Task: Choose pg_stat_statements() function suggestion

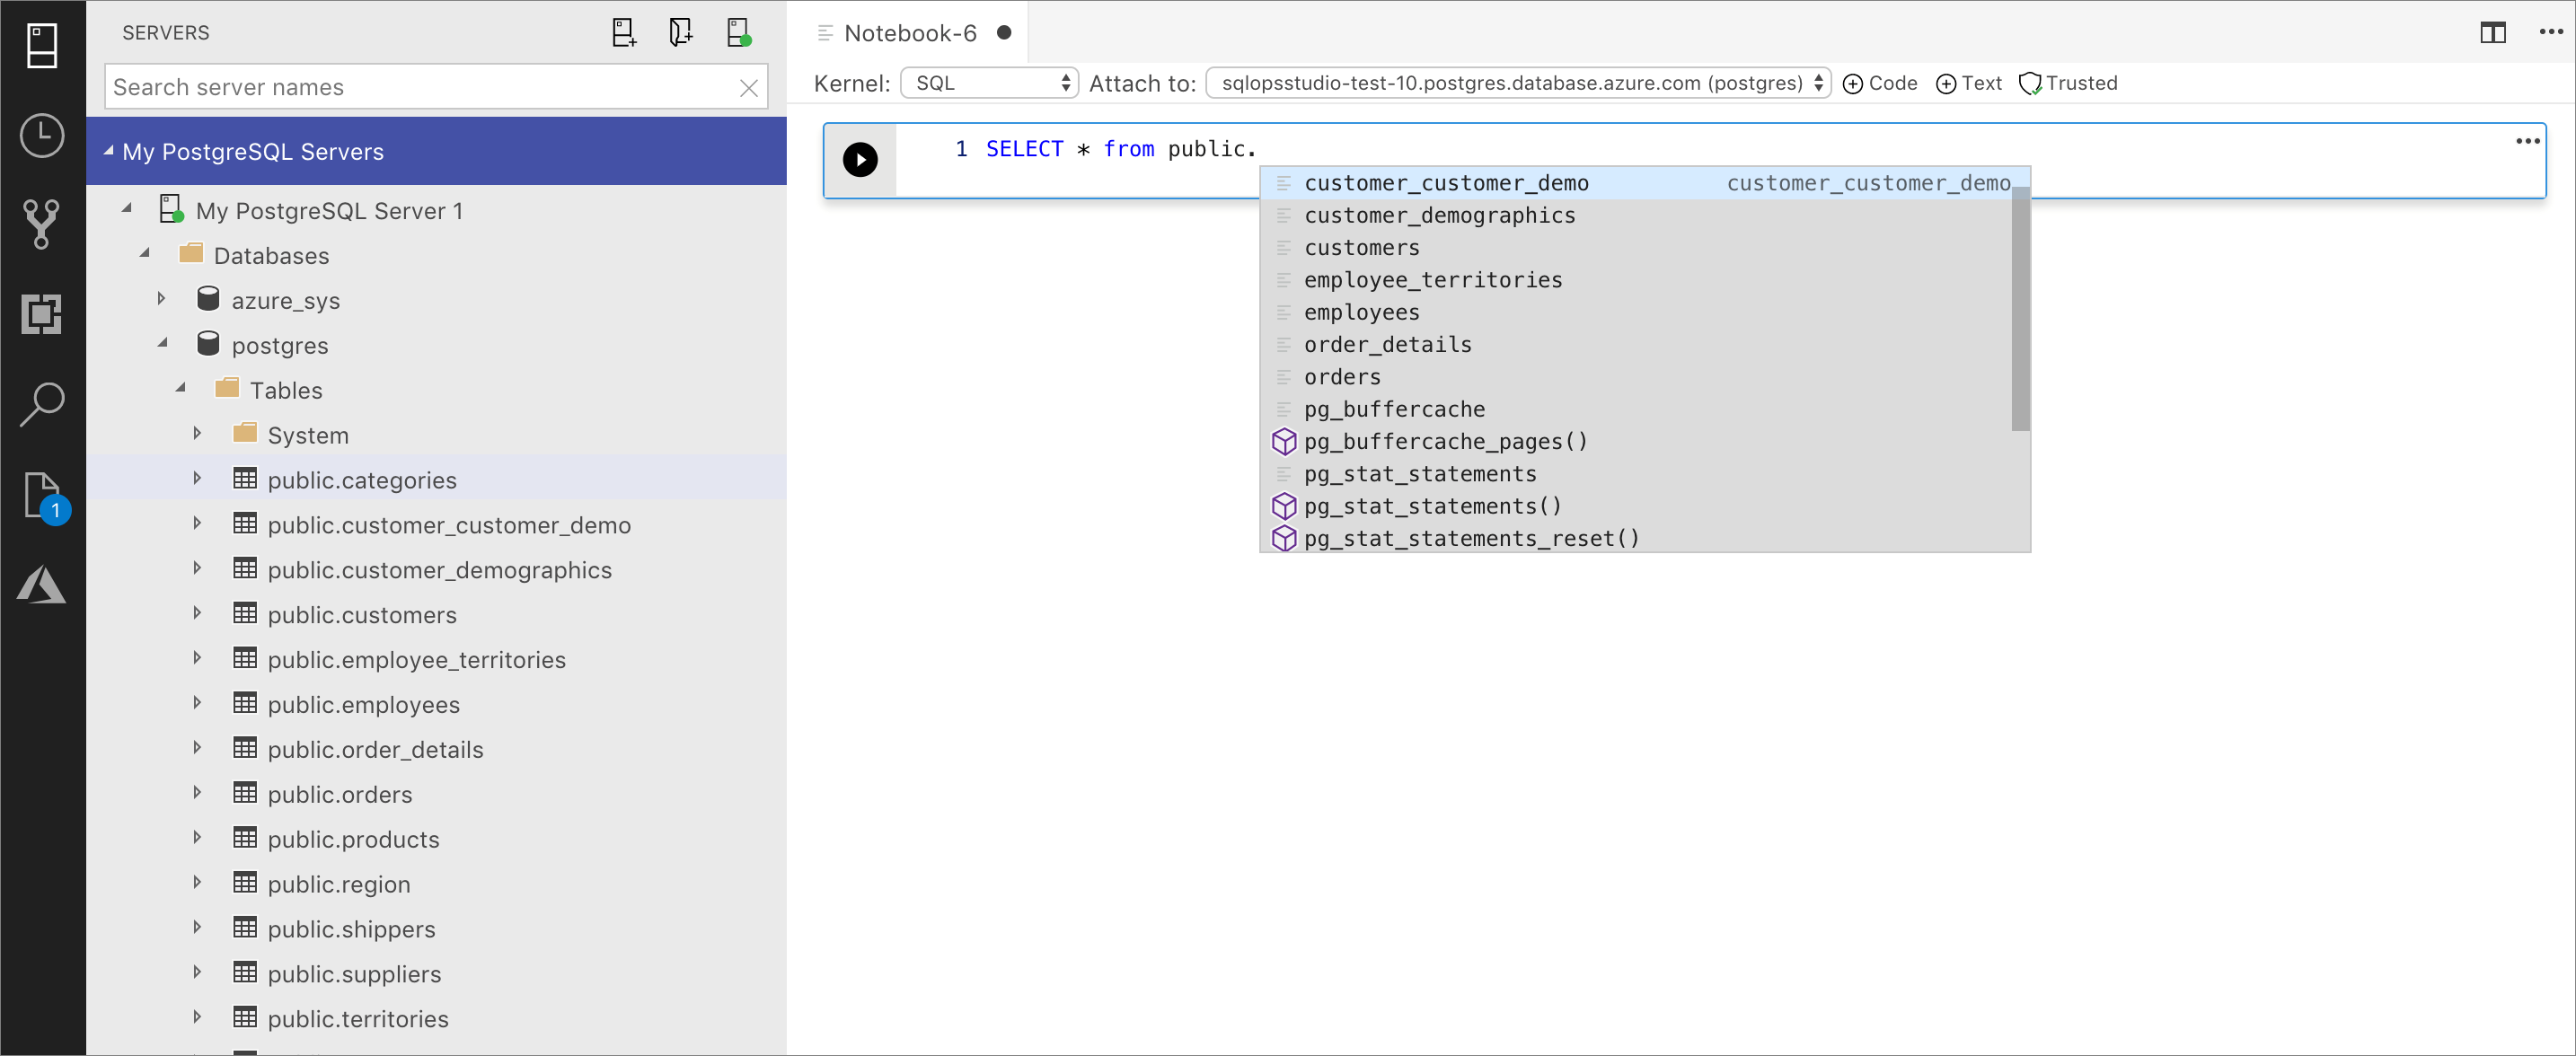Action: click(x=1636, y=506)
